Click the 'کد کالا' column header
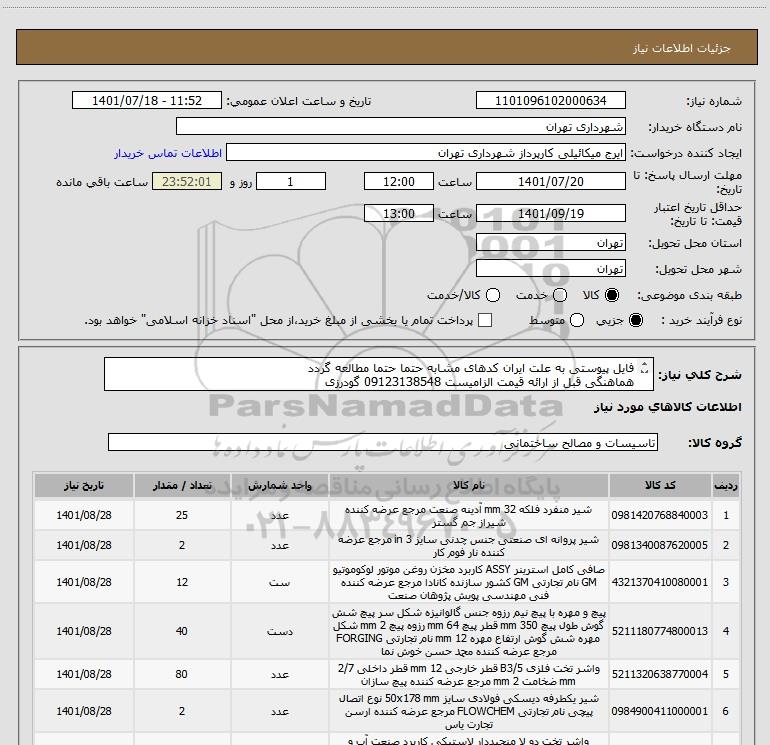Screen dimensions: 770x745 pos(660,486)
